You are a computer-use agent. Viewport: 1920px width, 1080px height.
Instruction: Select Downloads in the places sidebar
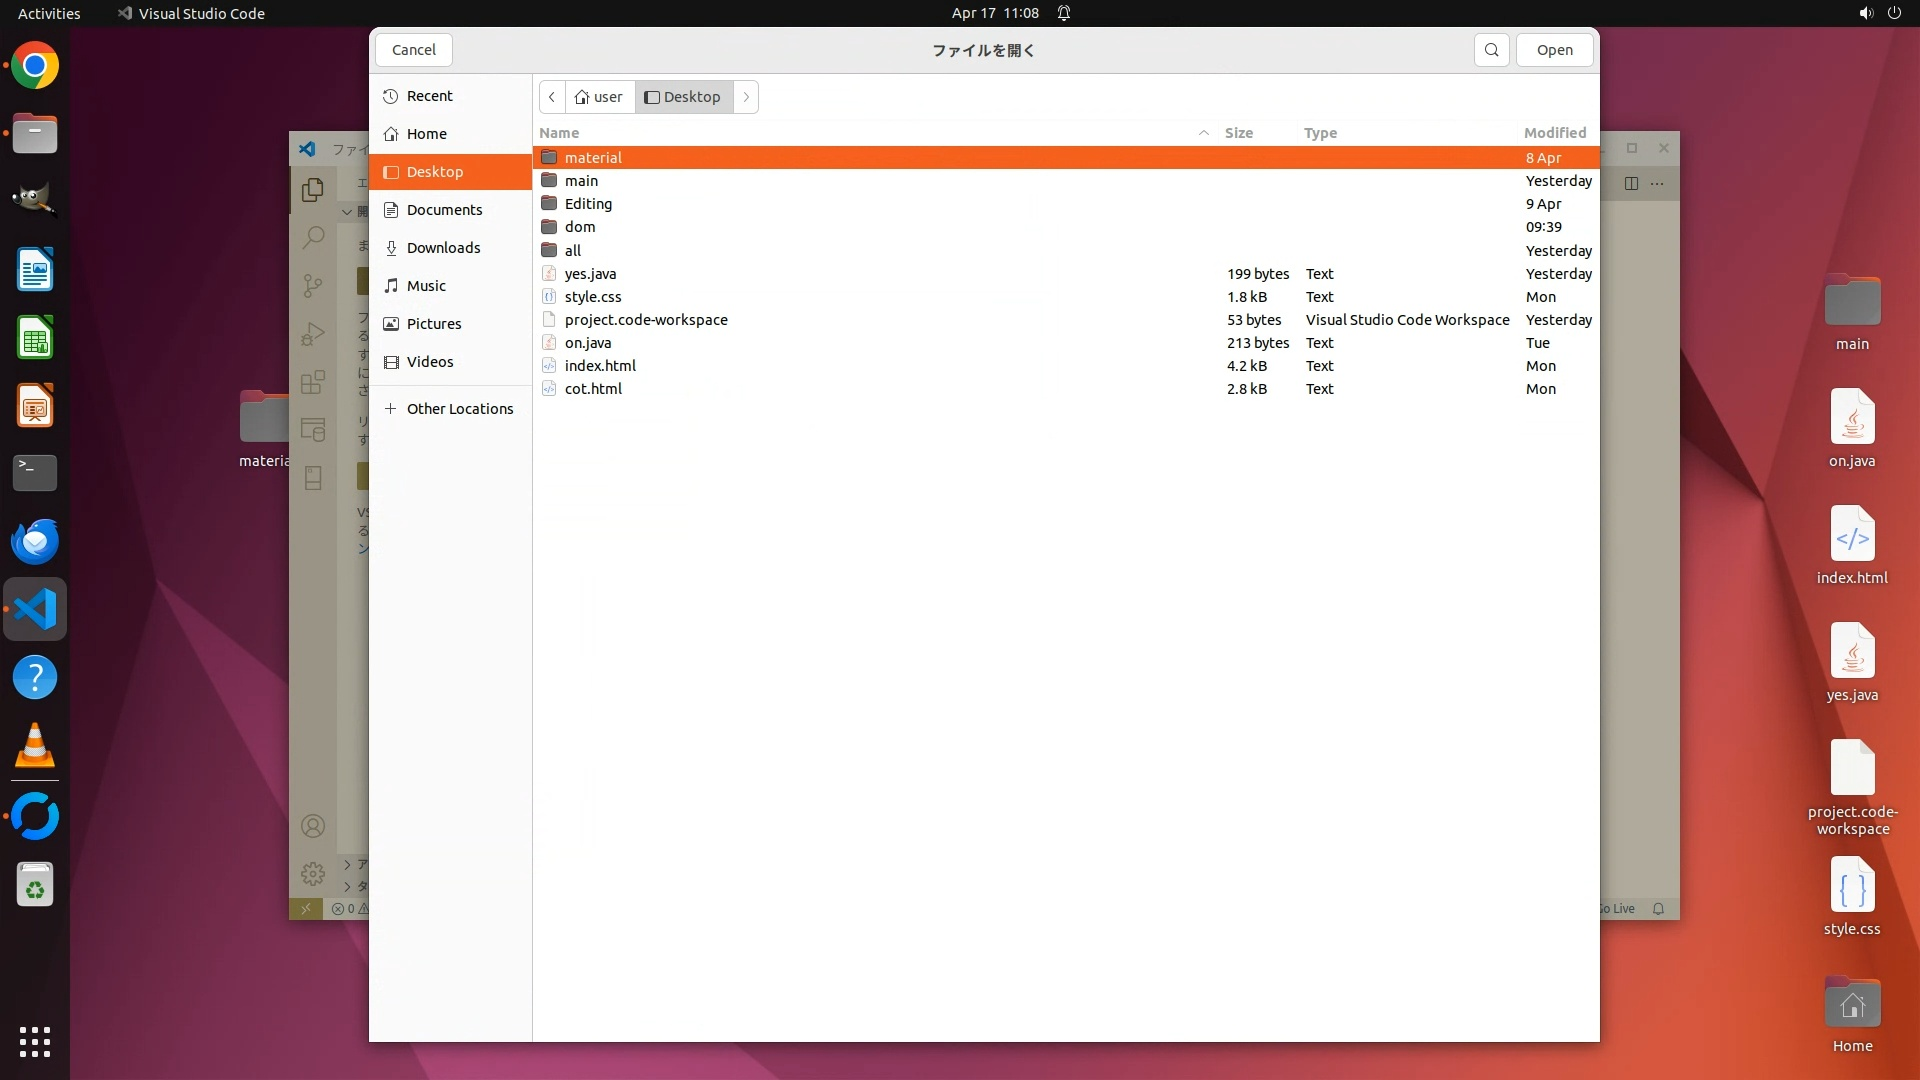coord(443,248)
